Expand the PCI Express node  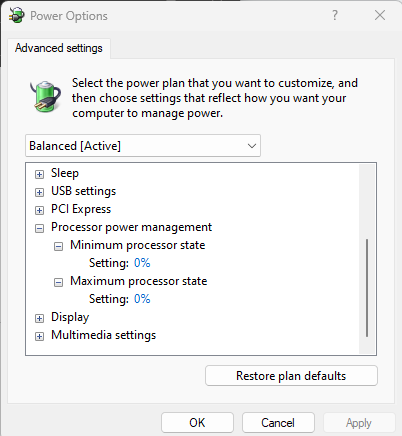[39, 210]
